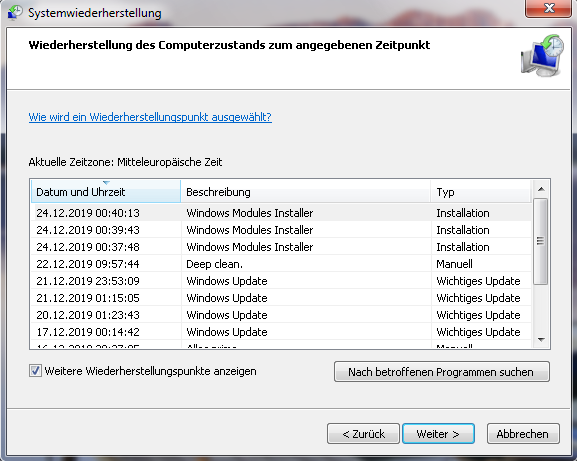The image size is (577, 461).
Task: Go back with the Zurück button
Action: [363, 434]
